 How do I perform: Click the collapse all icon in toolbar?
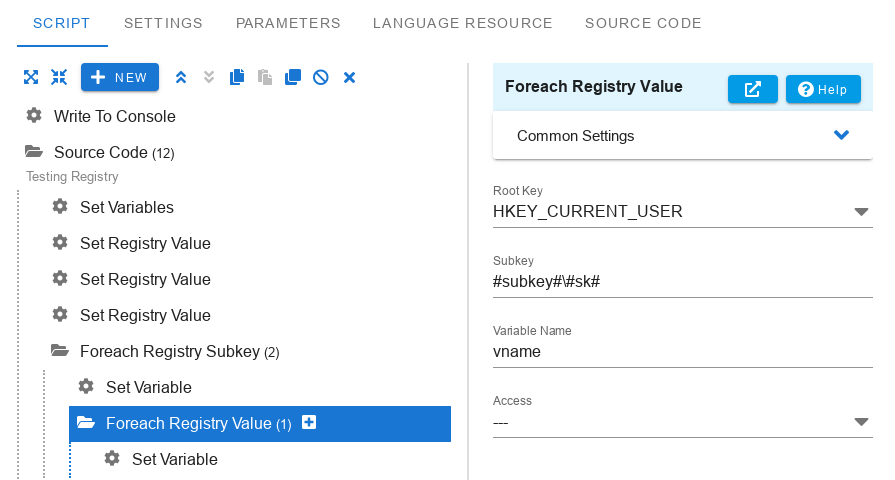click(59, 77)
